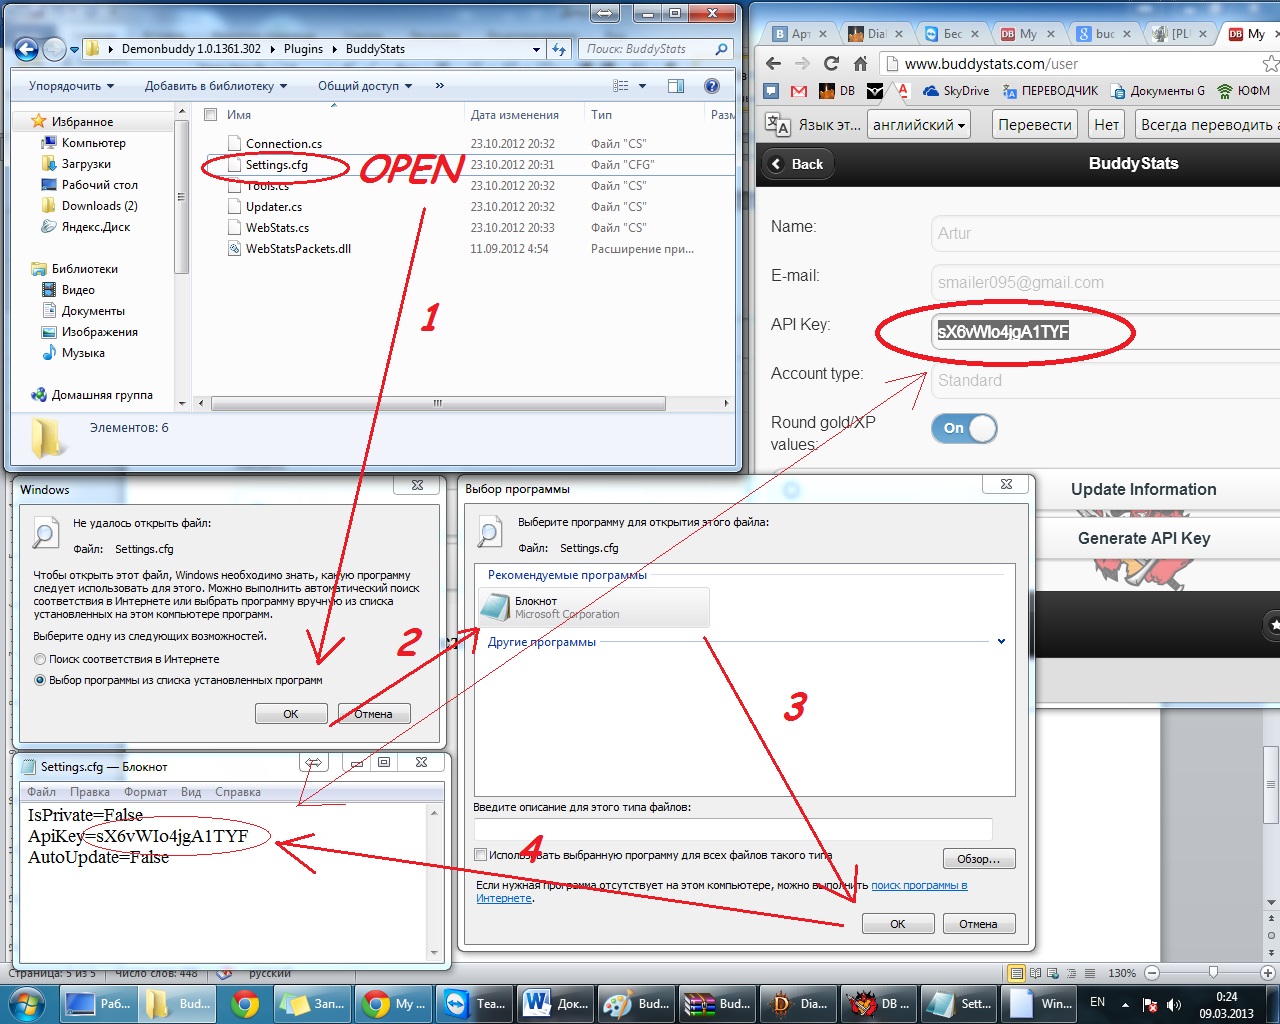The image size is (1280, 1024).
Task: Open Notepad's Справка menu
Action: pyautogui.click(x=238, y=792)
